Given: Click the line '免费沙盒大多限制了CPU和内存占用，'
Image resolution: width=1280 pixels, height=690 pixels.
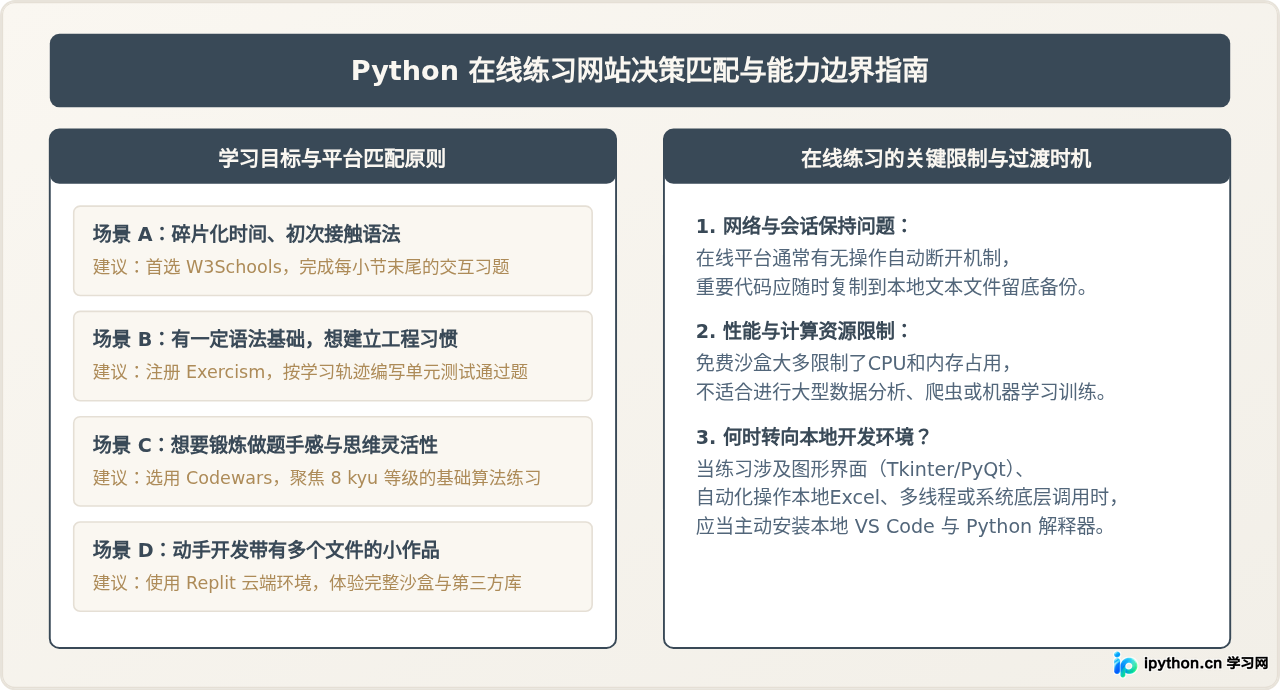Looking at the screenshot, I should [x=855, y=362].
